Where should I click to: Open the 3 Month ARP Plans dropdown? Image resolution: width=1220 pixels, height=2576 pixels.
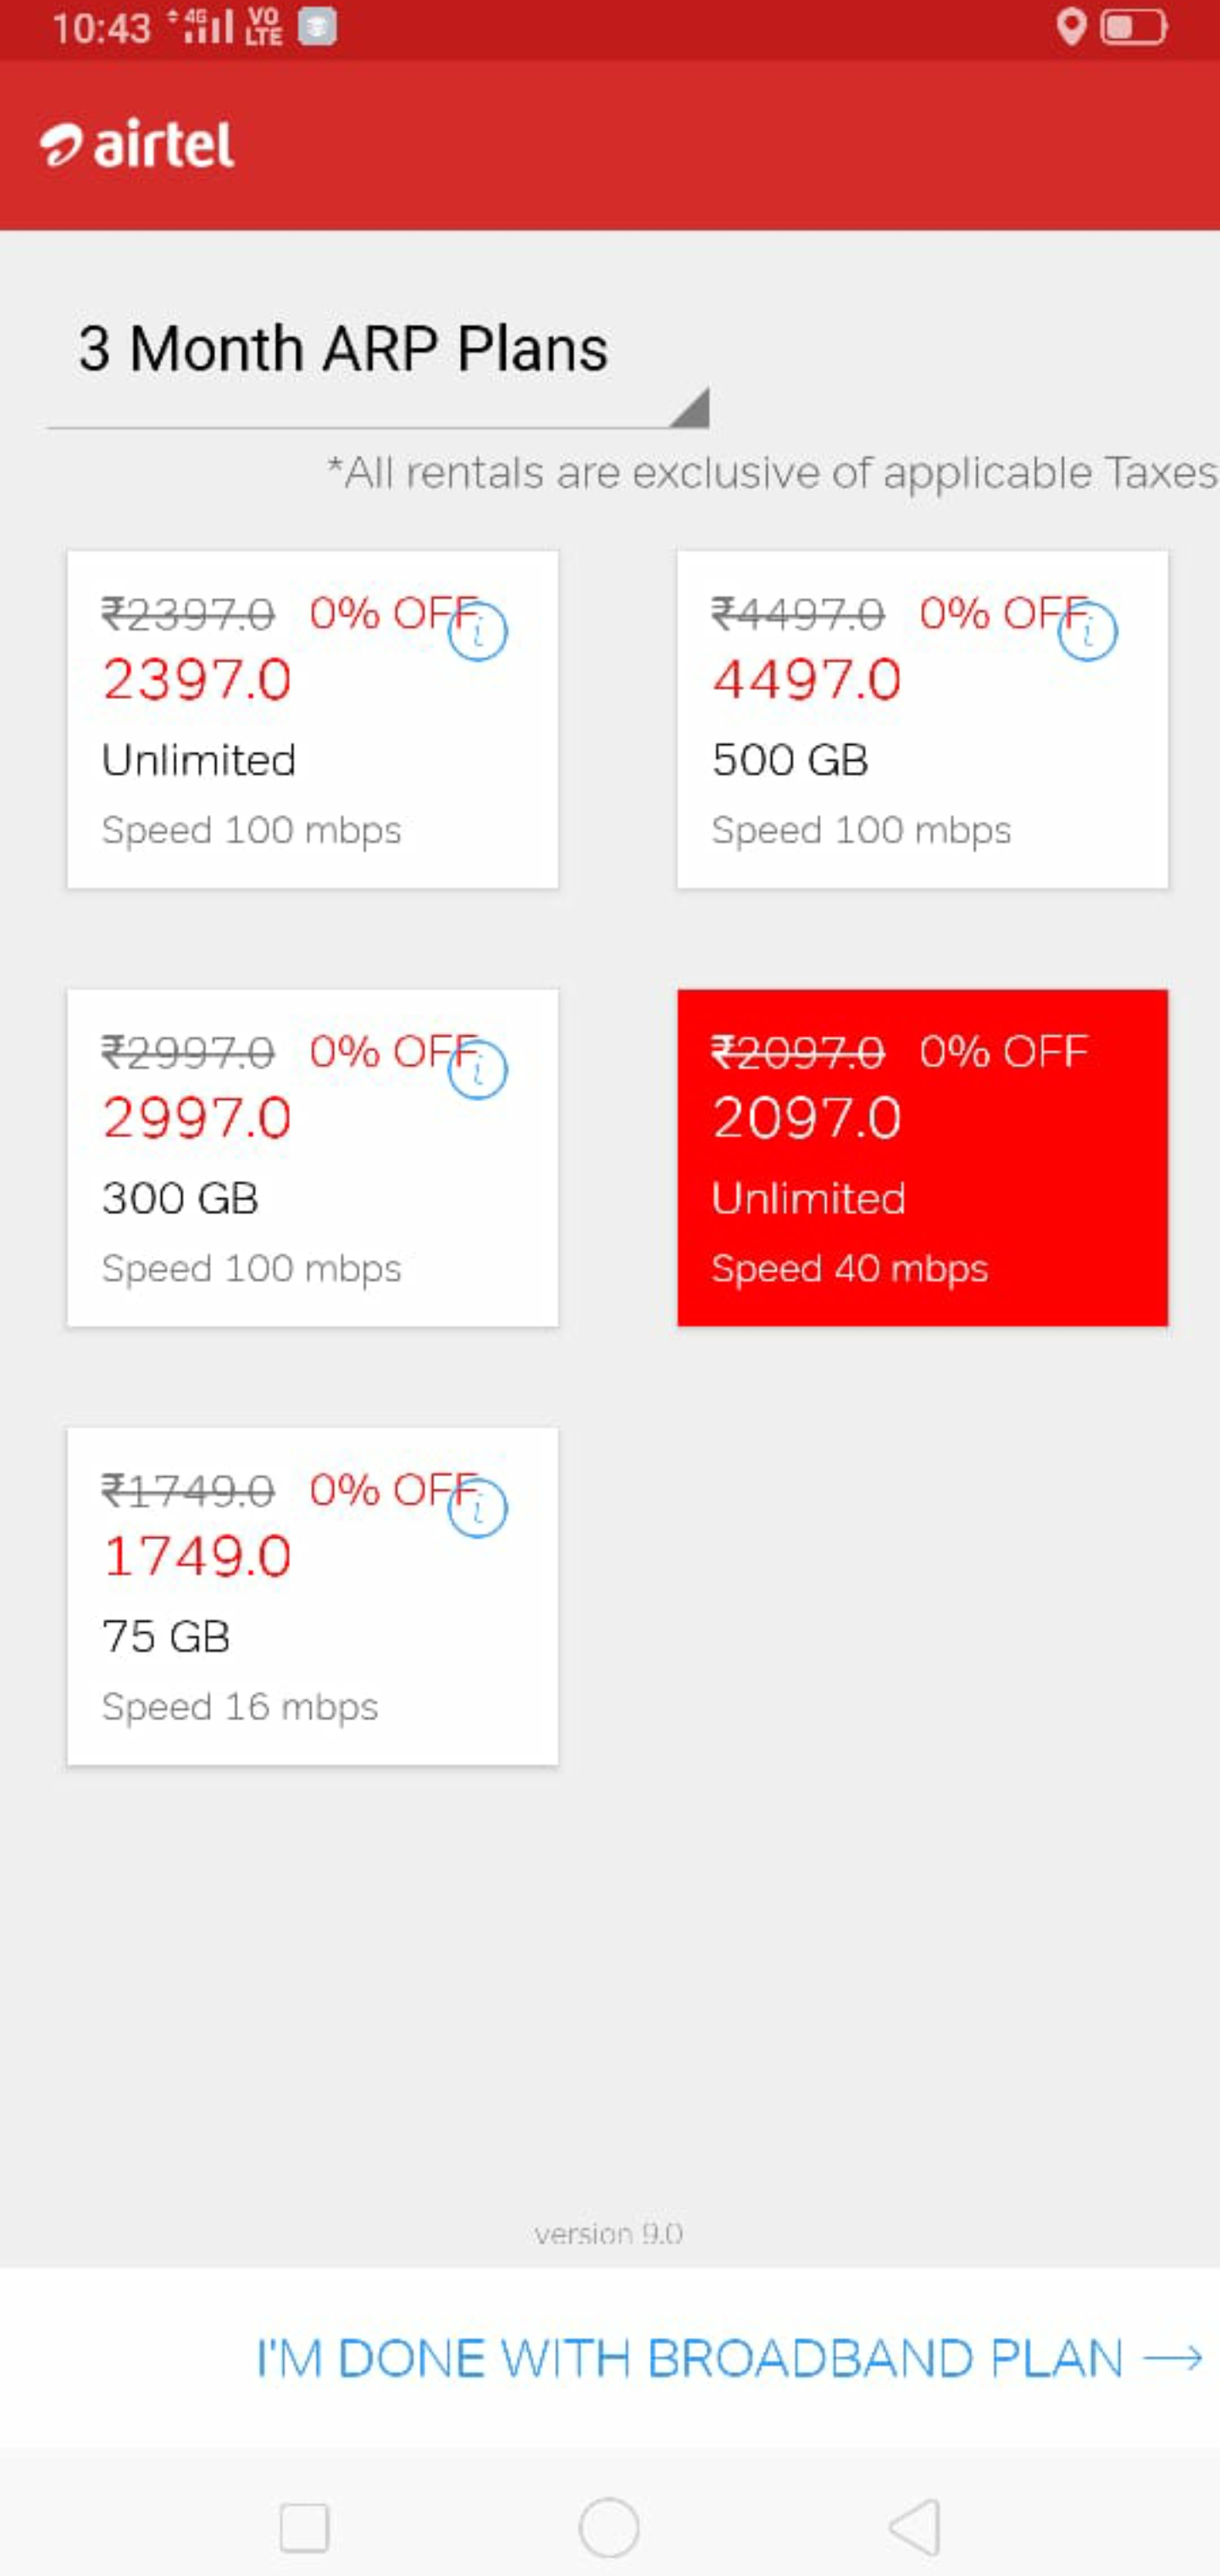coord(343,350)
